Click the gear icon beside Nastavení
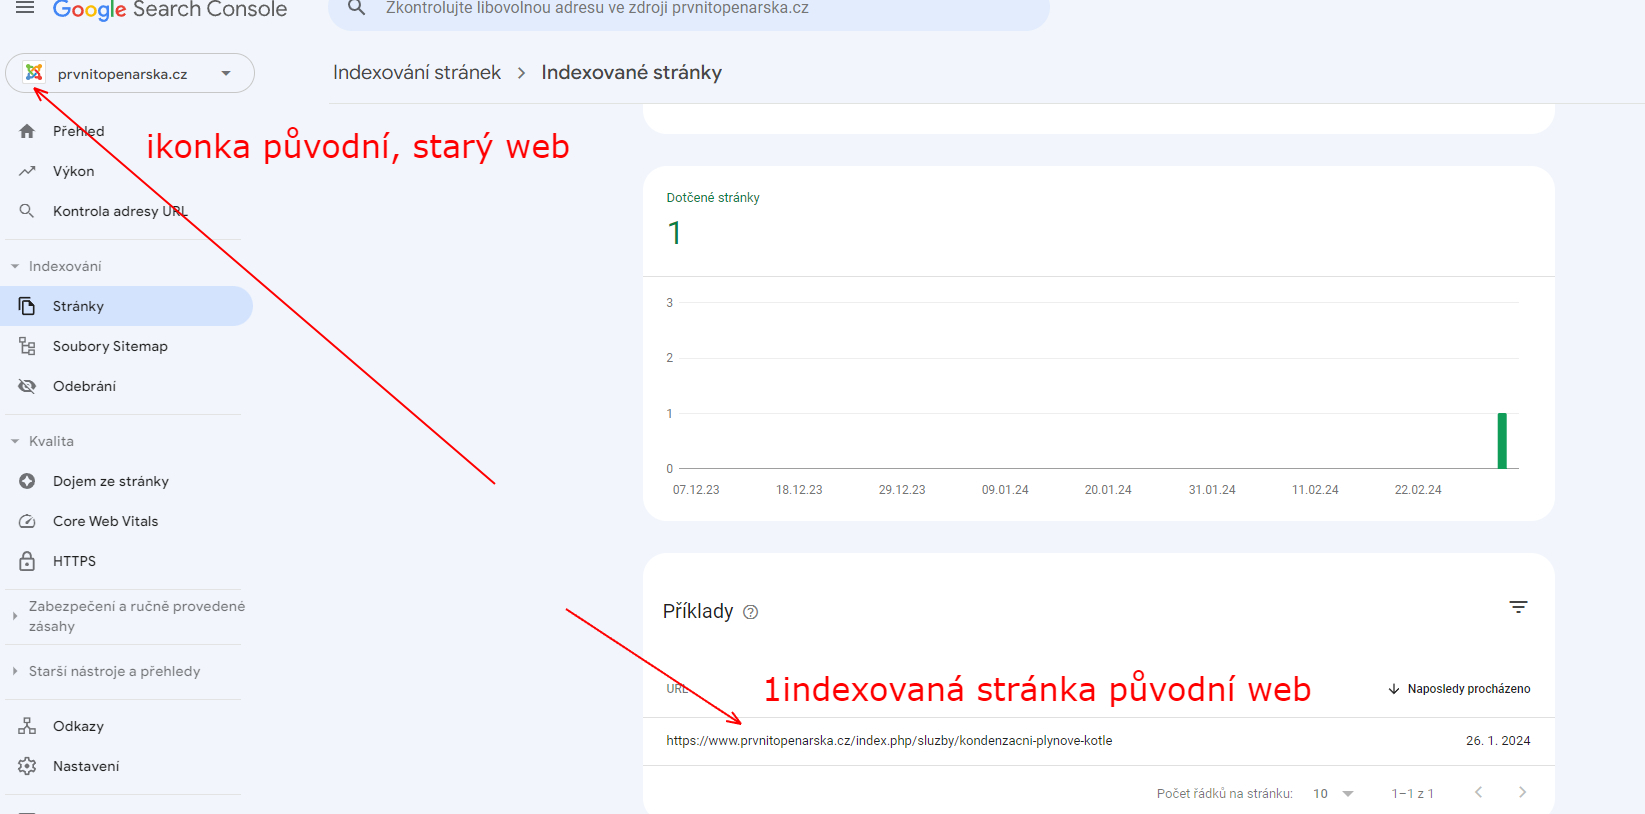 (x=27, y=766)
